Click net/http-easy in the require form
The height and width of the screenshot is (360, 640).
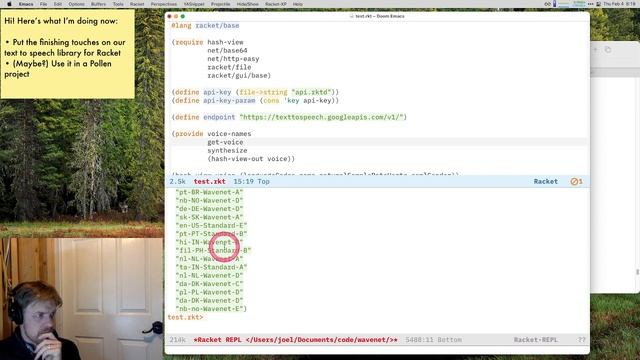(233, 59)
